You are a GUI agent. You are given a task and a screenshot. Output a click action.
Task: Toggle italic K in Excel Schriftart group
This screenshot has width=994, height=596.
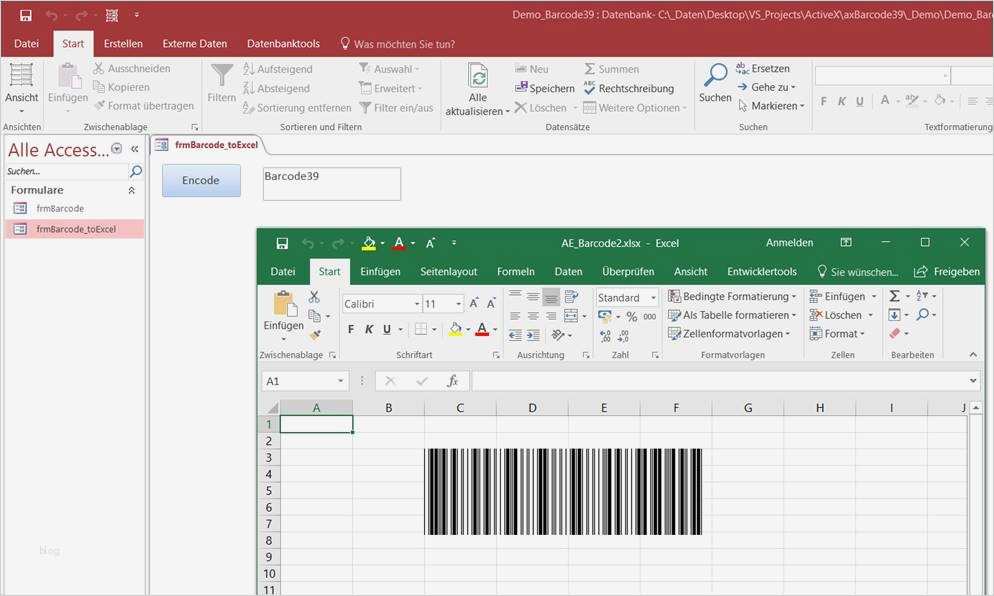369,329
